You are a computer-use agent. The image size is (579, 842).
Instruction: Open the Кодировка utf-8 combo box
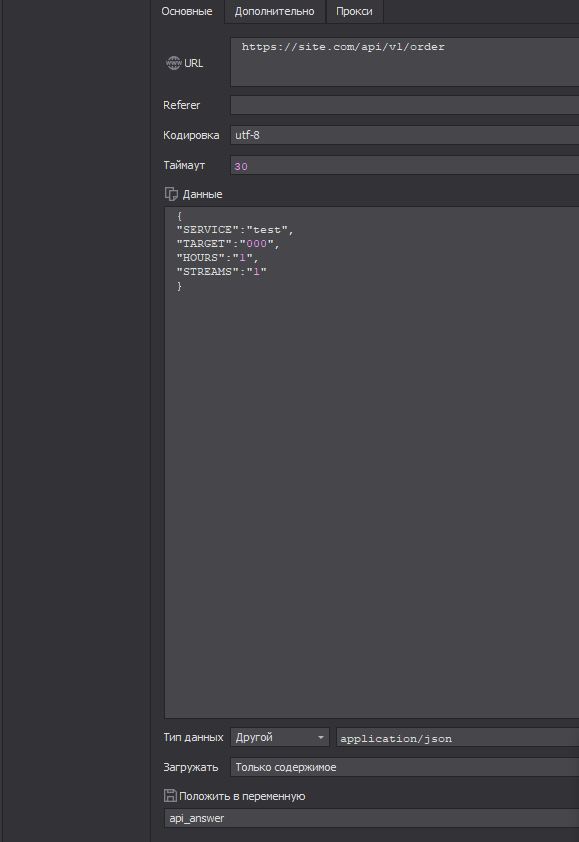(404, 135)
